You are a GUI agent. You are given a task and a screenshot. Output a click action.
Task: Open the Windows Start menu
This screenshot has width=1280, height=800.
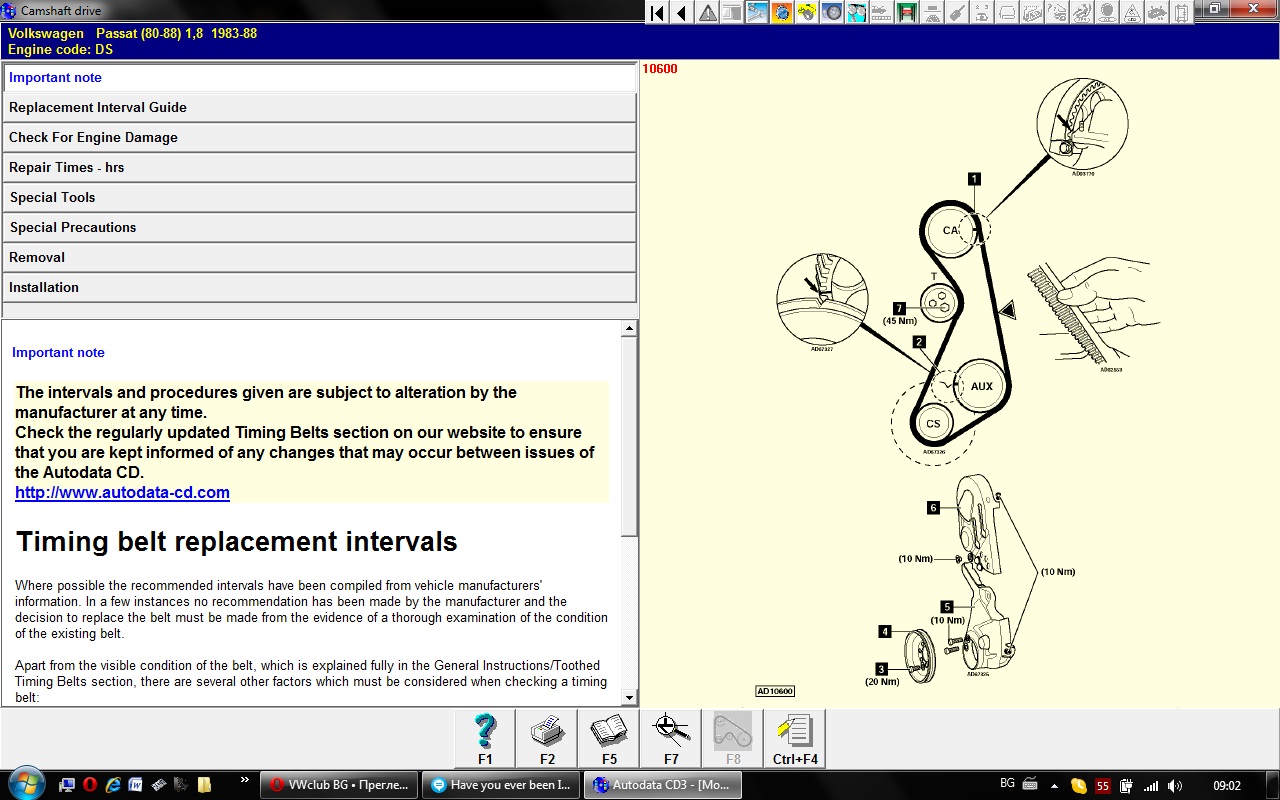[x=25, y=784]
